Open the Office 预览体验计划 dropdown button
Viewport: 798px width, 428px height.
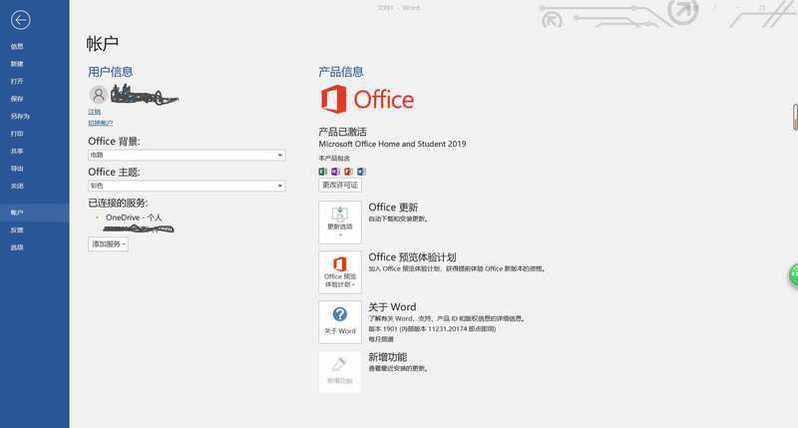[340, 272]
